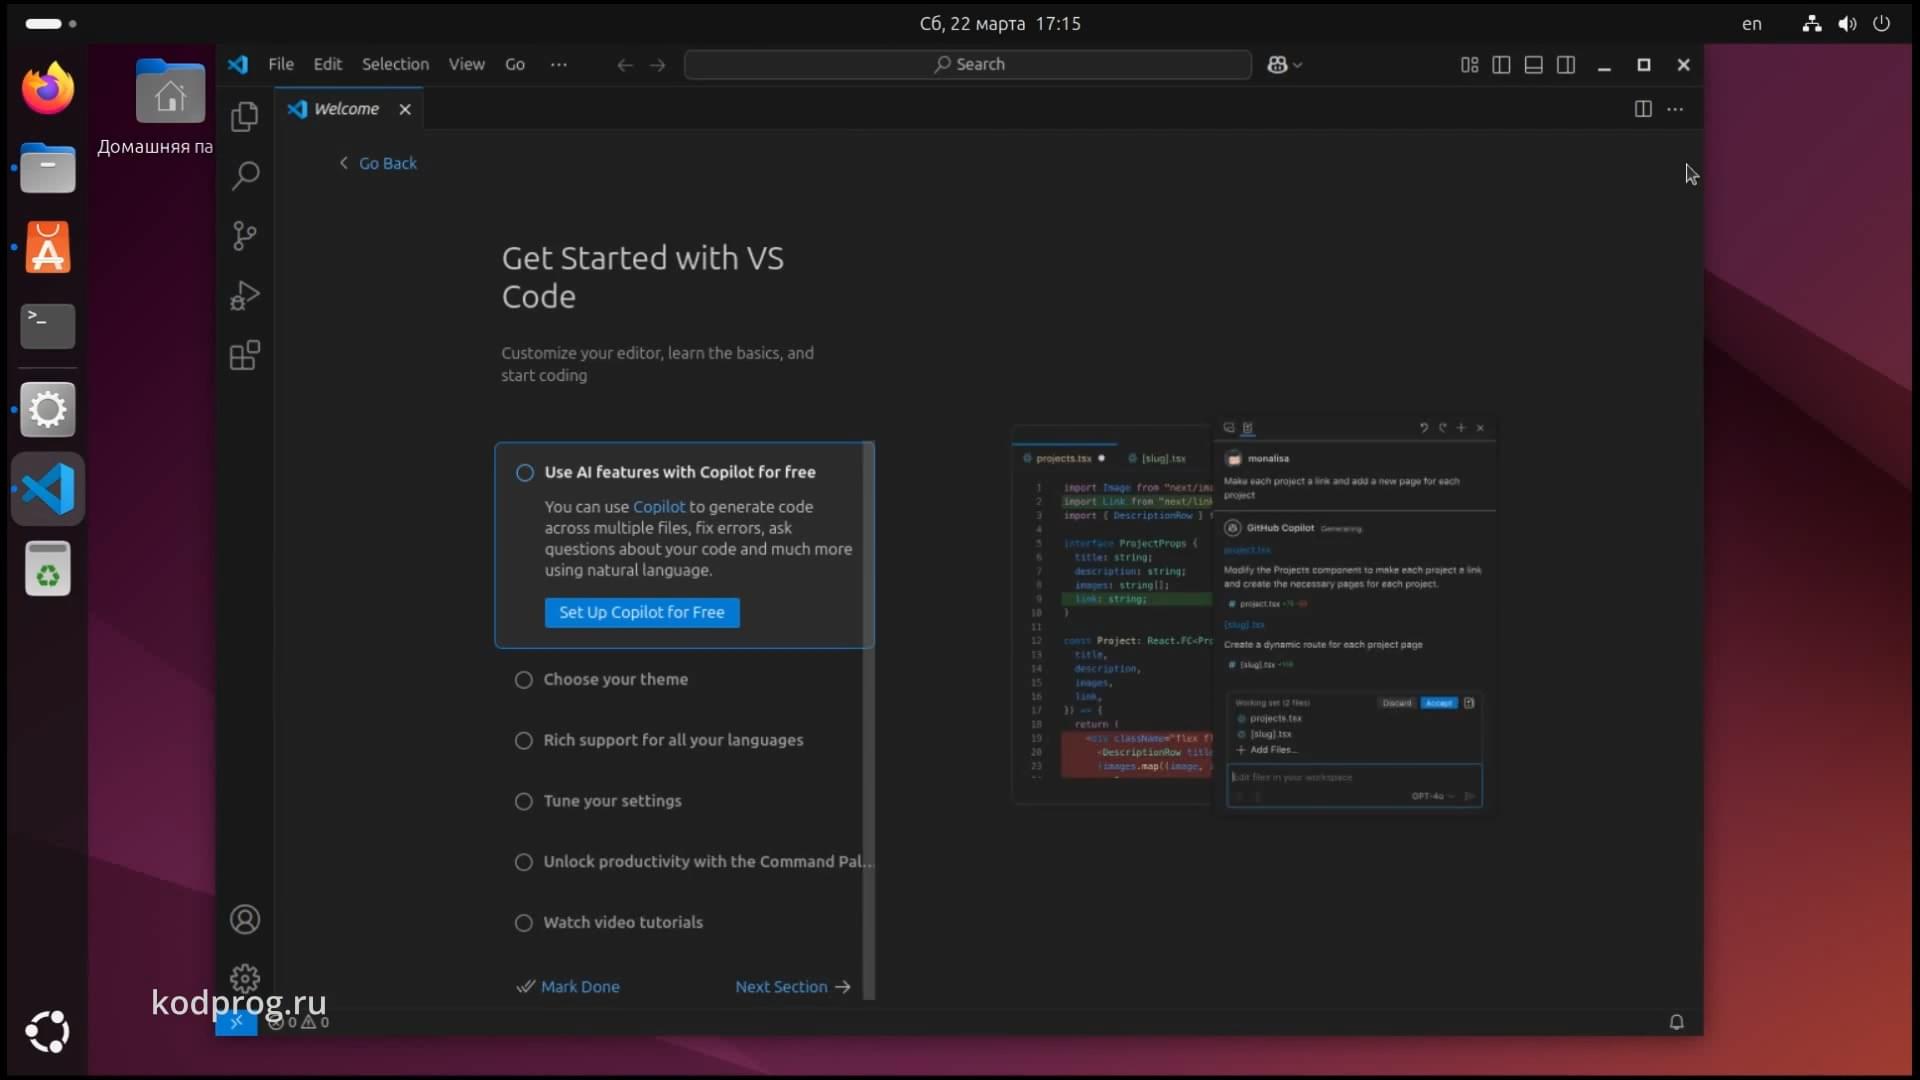Viewport: 1920px width, 1080px height.
Task: Launch Firefox from the dock
Action: pos(48,88)
